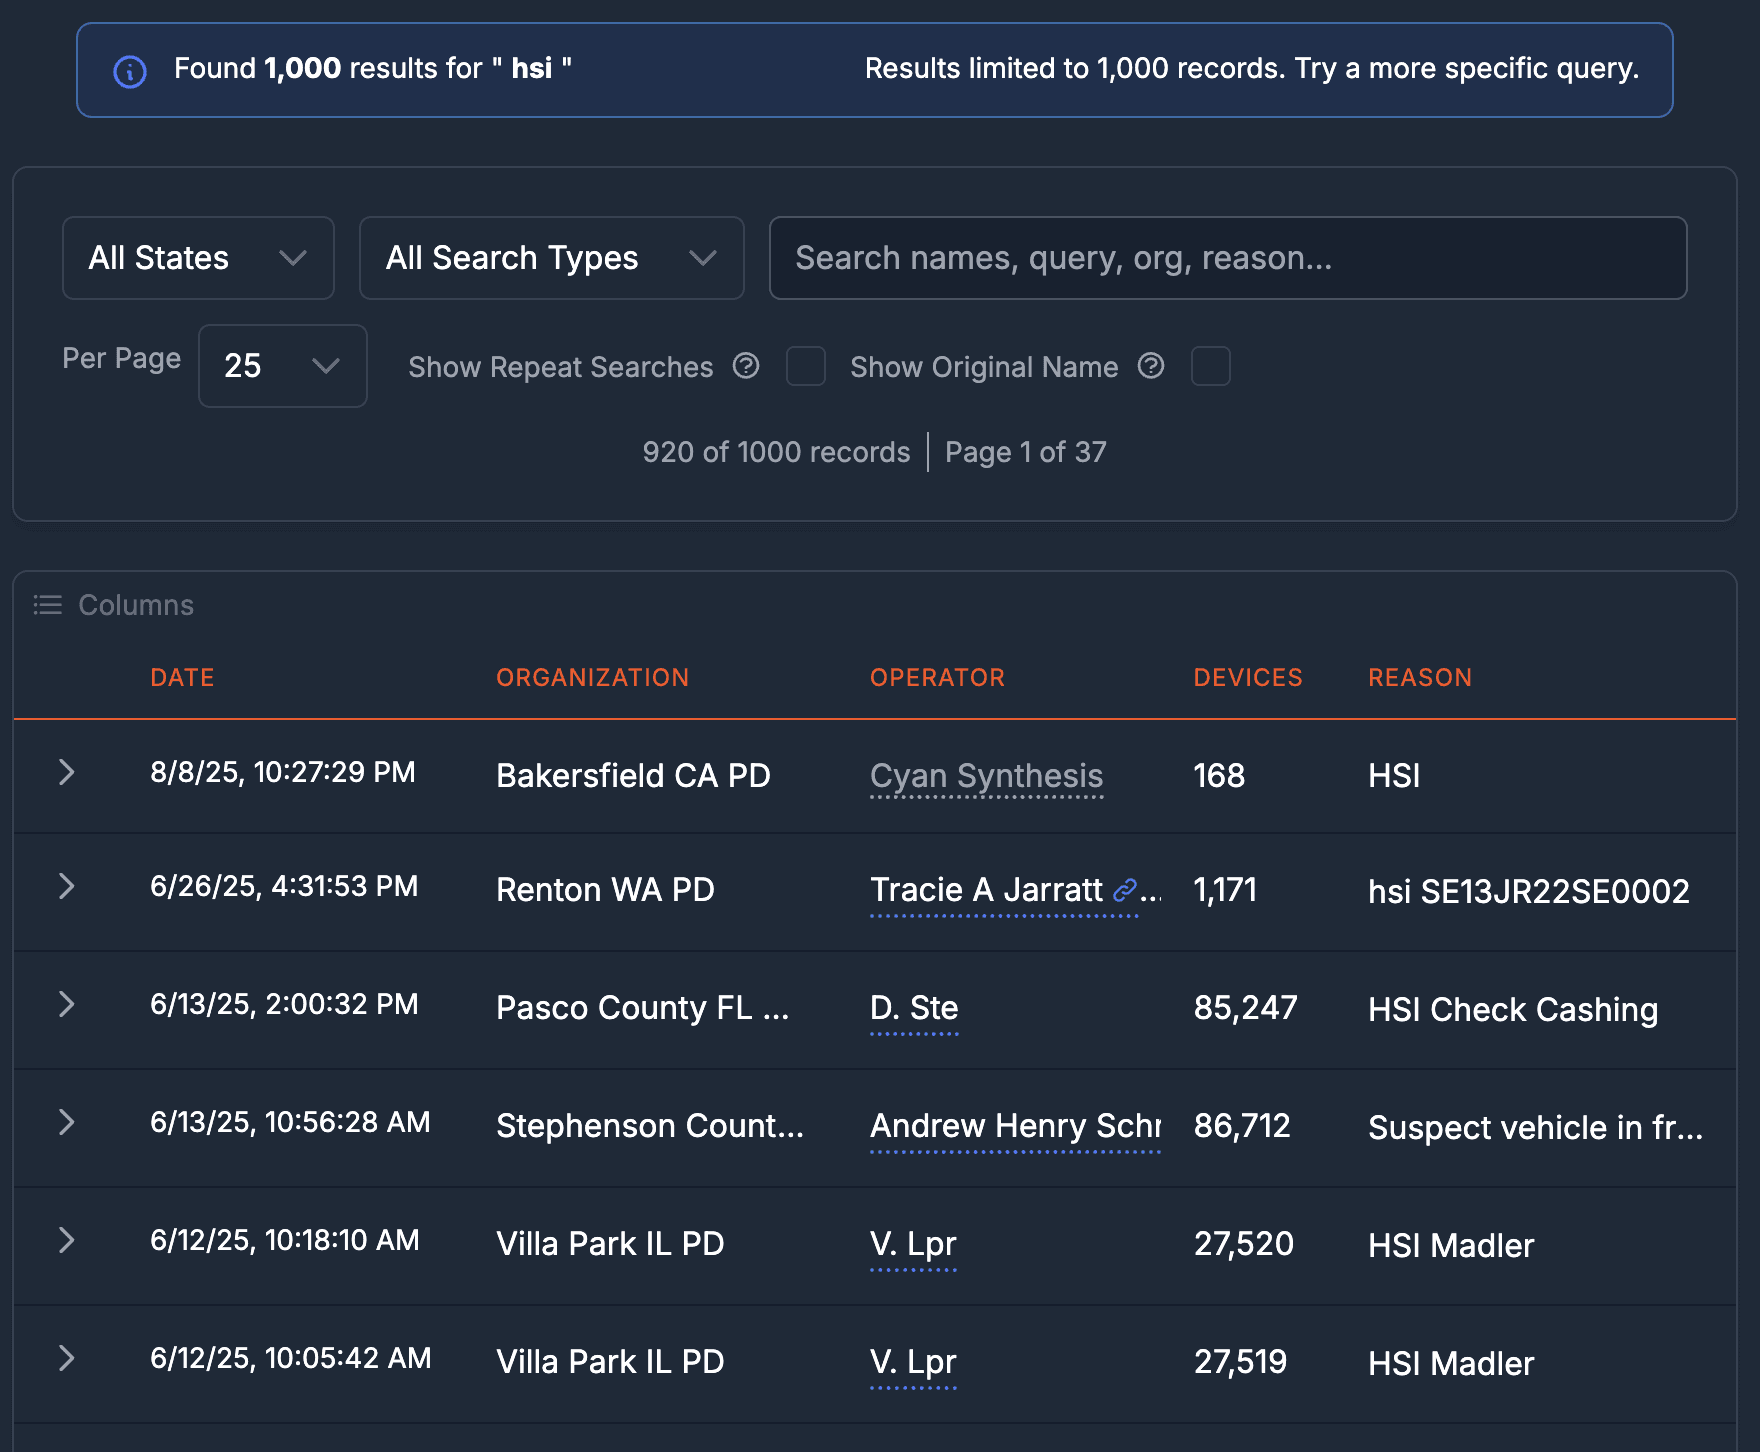Viewport: 1760px width, 1452px height.
Task: Enable the Show Repeat Searches checkbox
Action: point(806,367)
